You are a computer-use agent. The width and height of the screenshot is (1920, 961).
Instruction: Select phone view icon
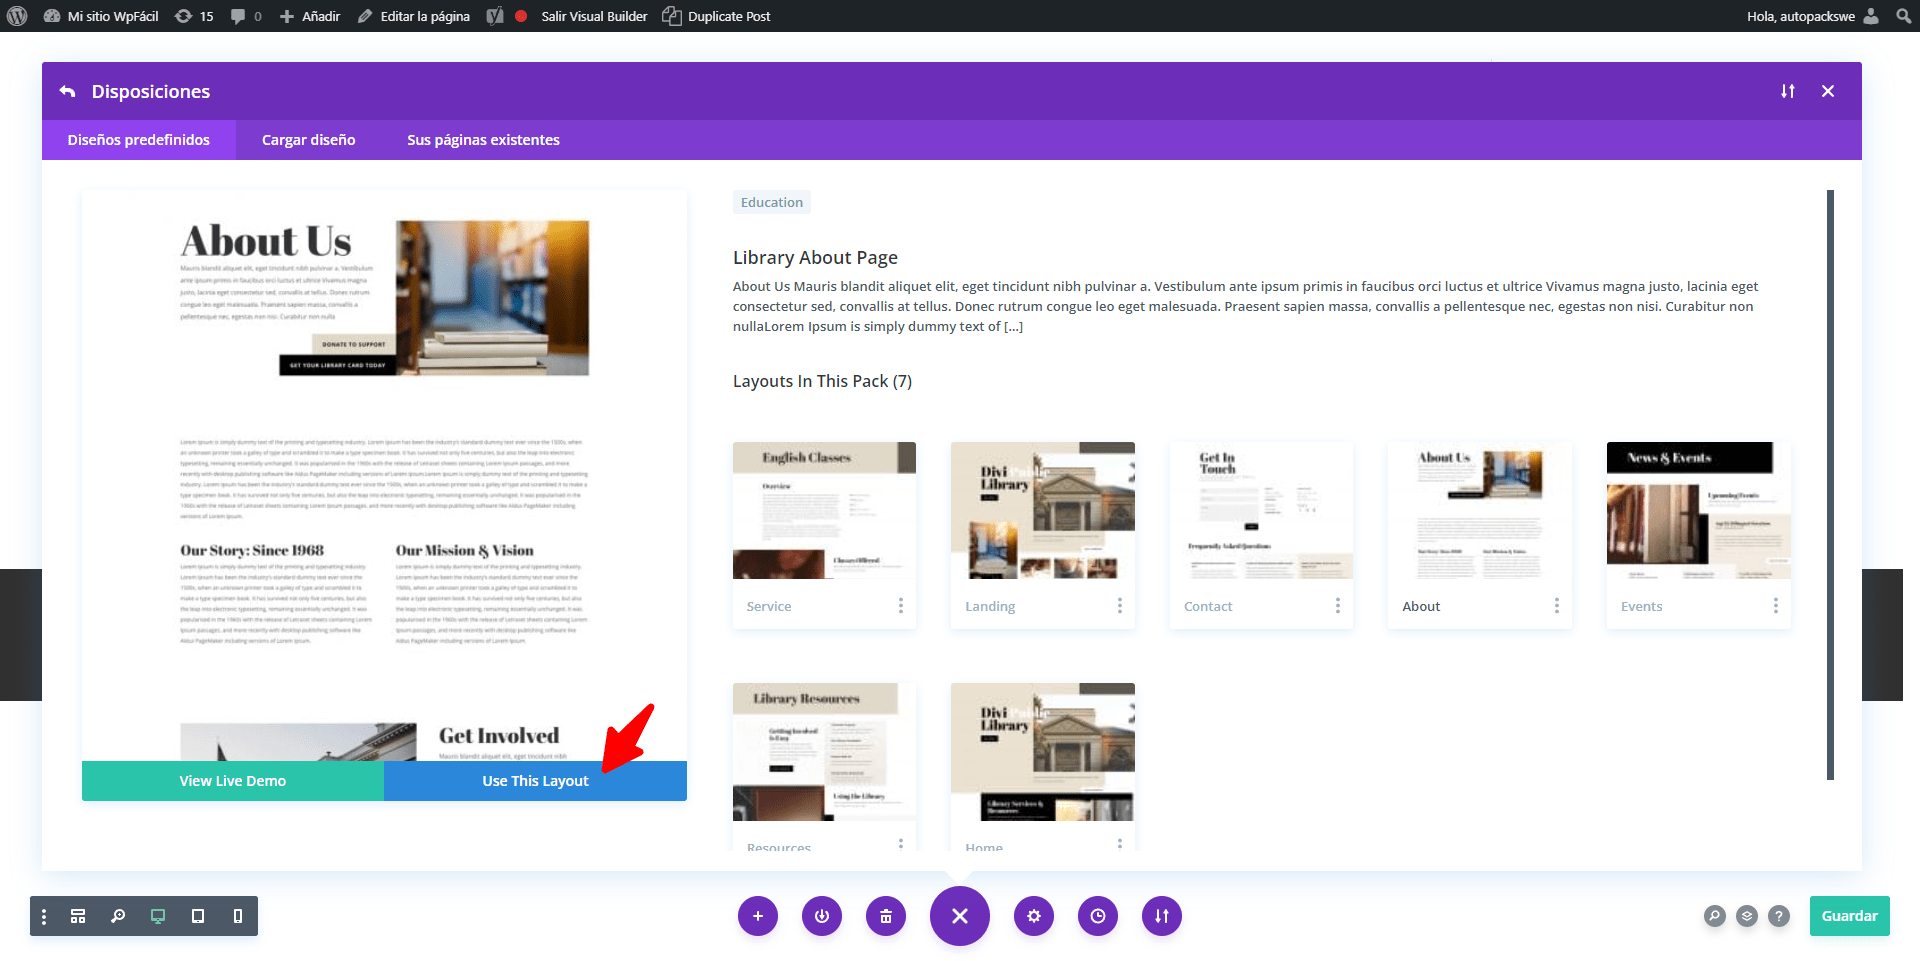pyautogui.click(x=238, y=916)
